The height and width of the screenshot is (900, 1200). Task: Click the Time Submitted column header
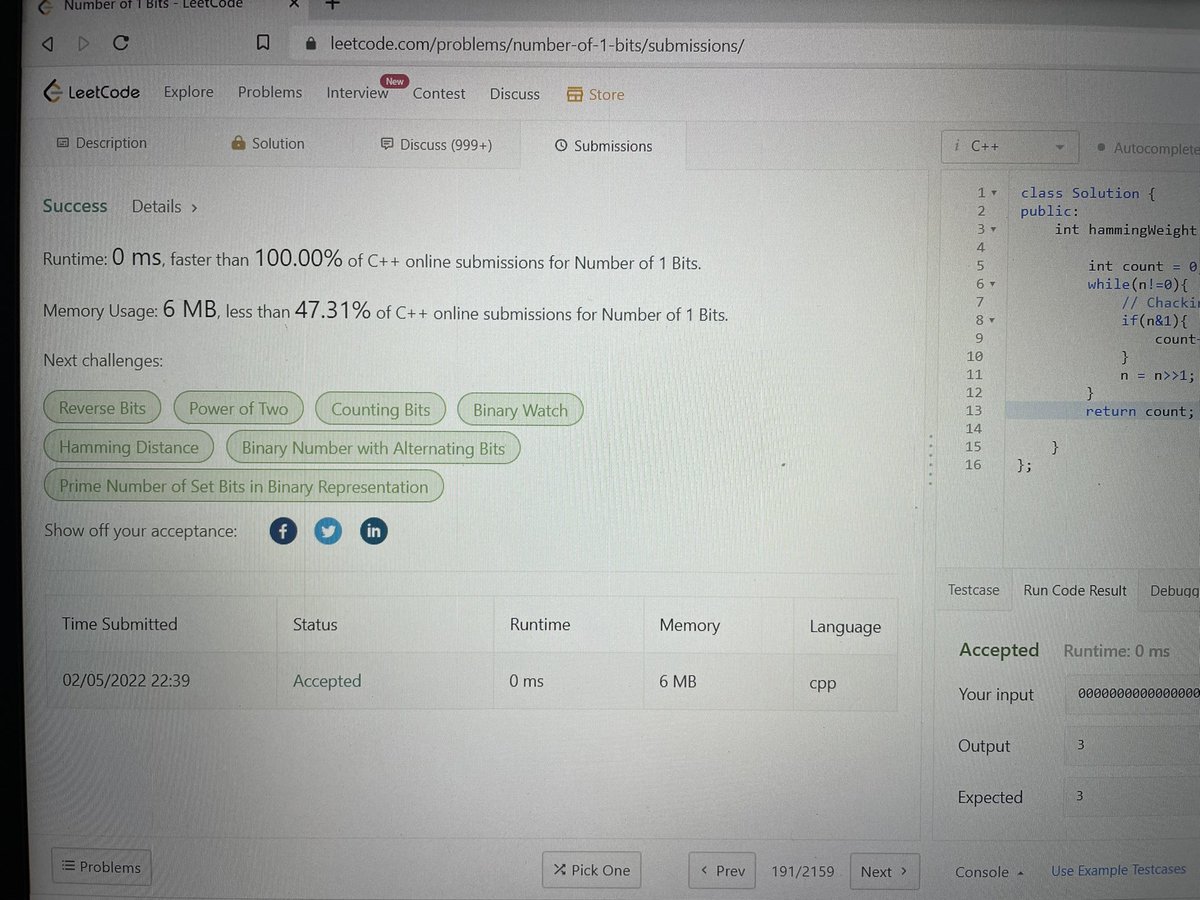point(119,624)
